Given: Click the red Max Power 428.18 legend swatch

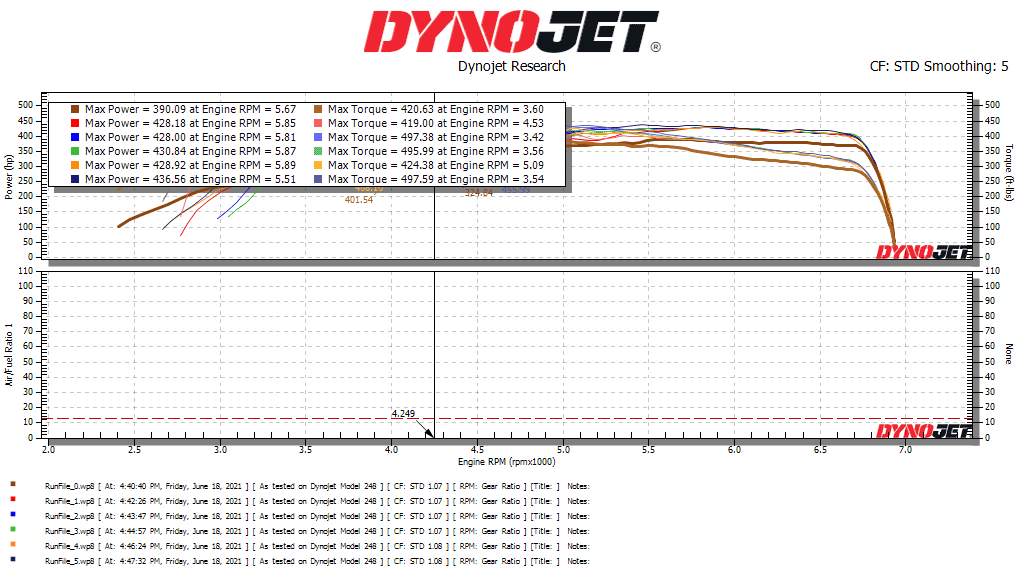Looking at the screenshot, I should pyautogui.click(x=75, y=123).
